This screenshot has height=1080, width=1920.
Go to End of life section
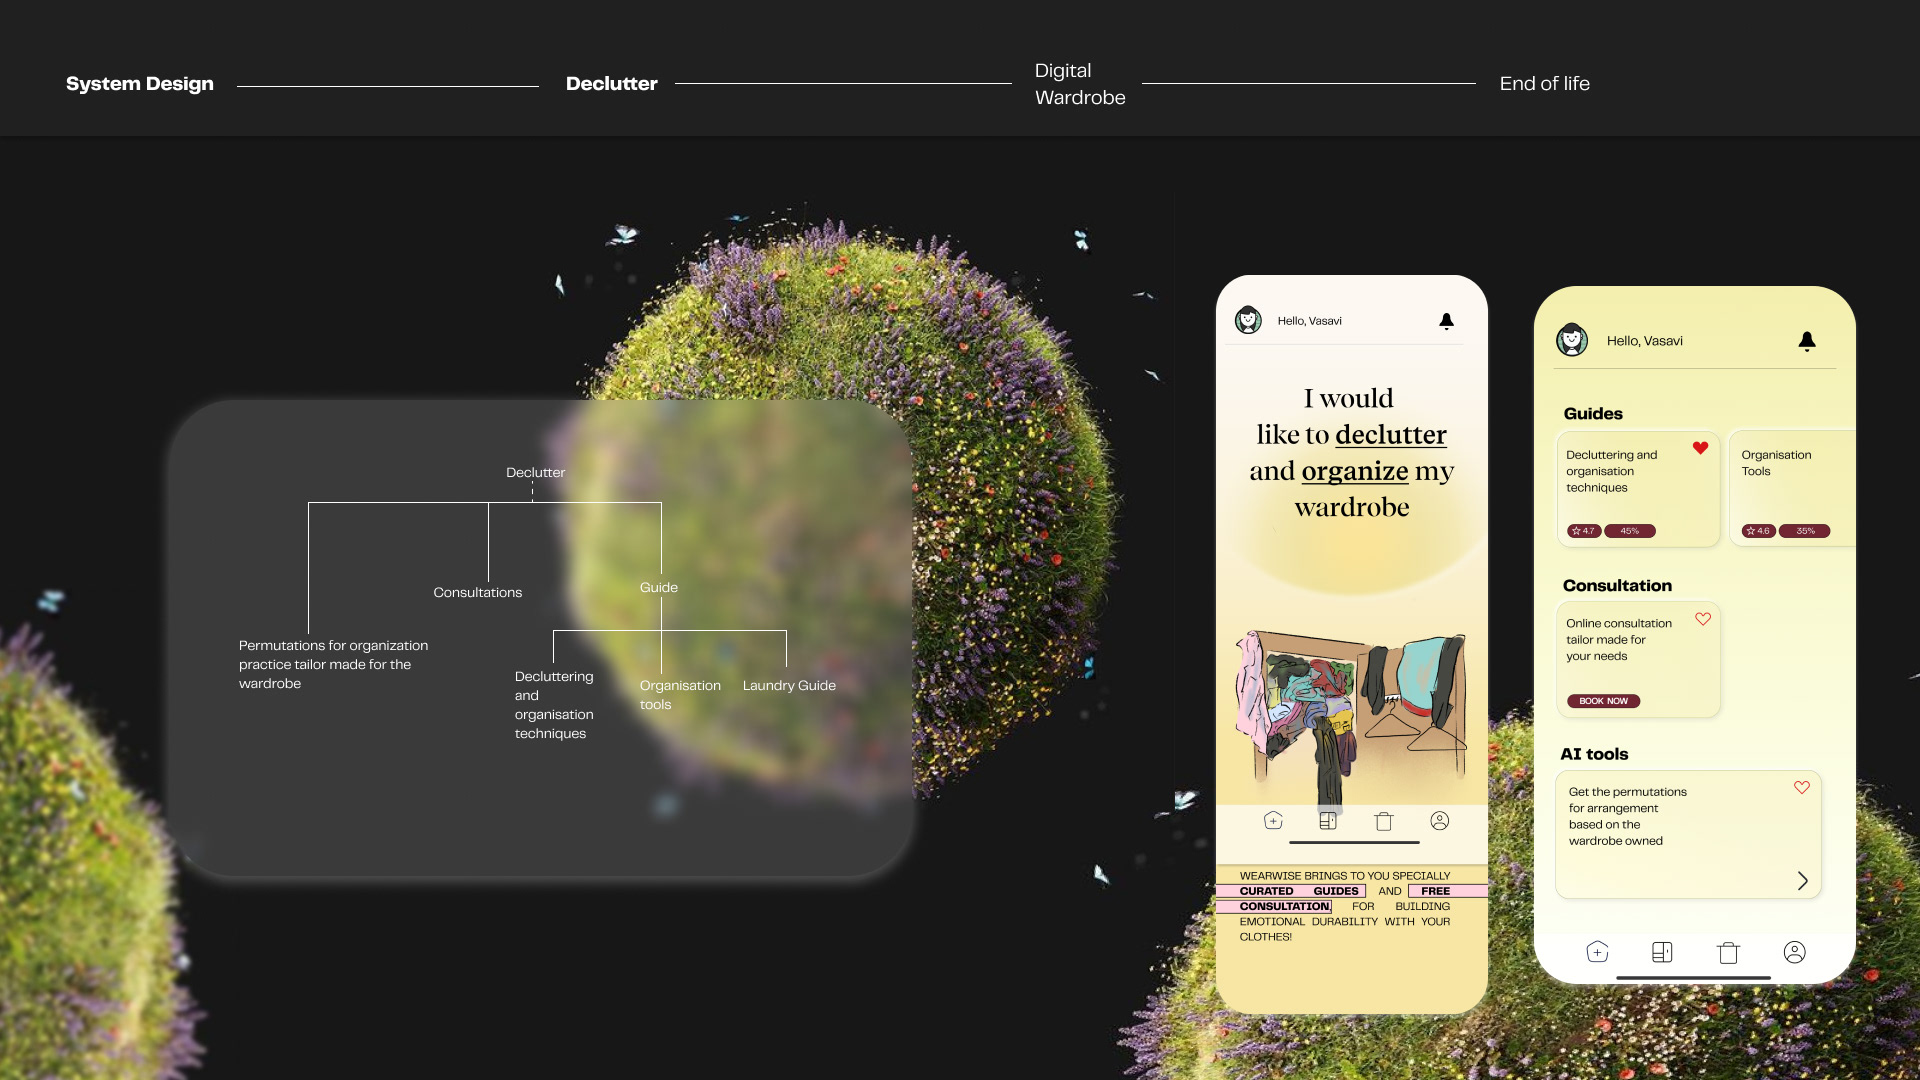[1544, 84]
